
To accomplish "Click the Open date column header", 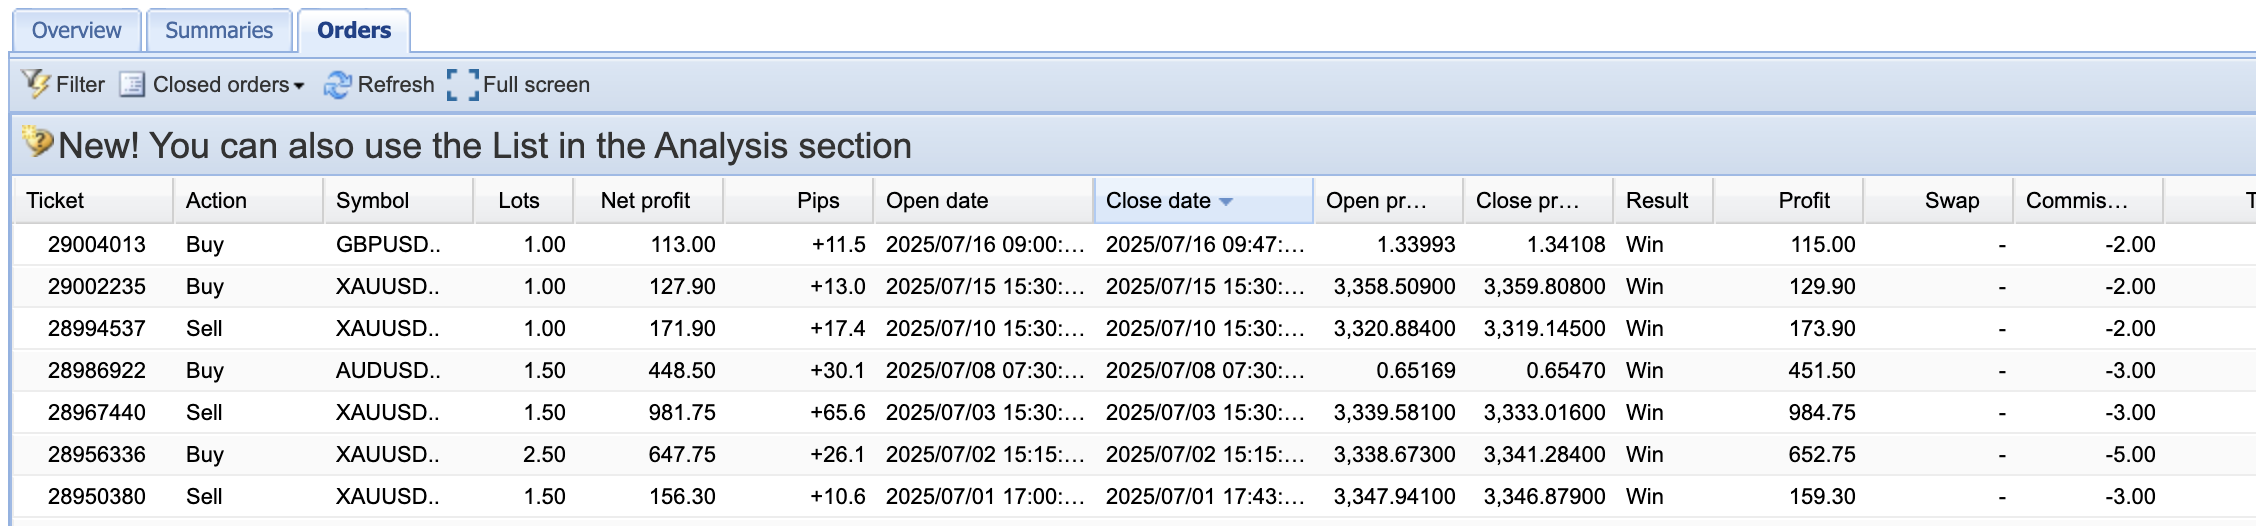I will 937,200.
